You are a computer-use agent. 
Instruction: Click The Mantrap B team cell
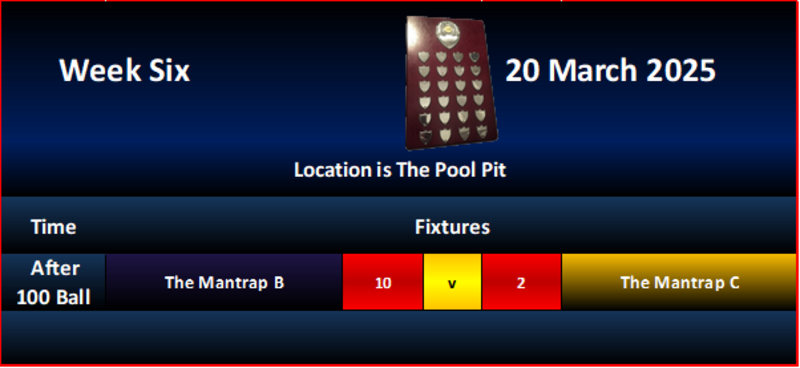tap(224, 282)
